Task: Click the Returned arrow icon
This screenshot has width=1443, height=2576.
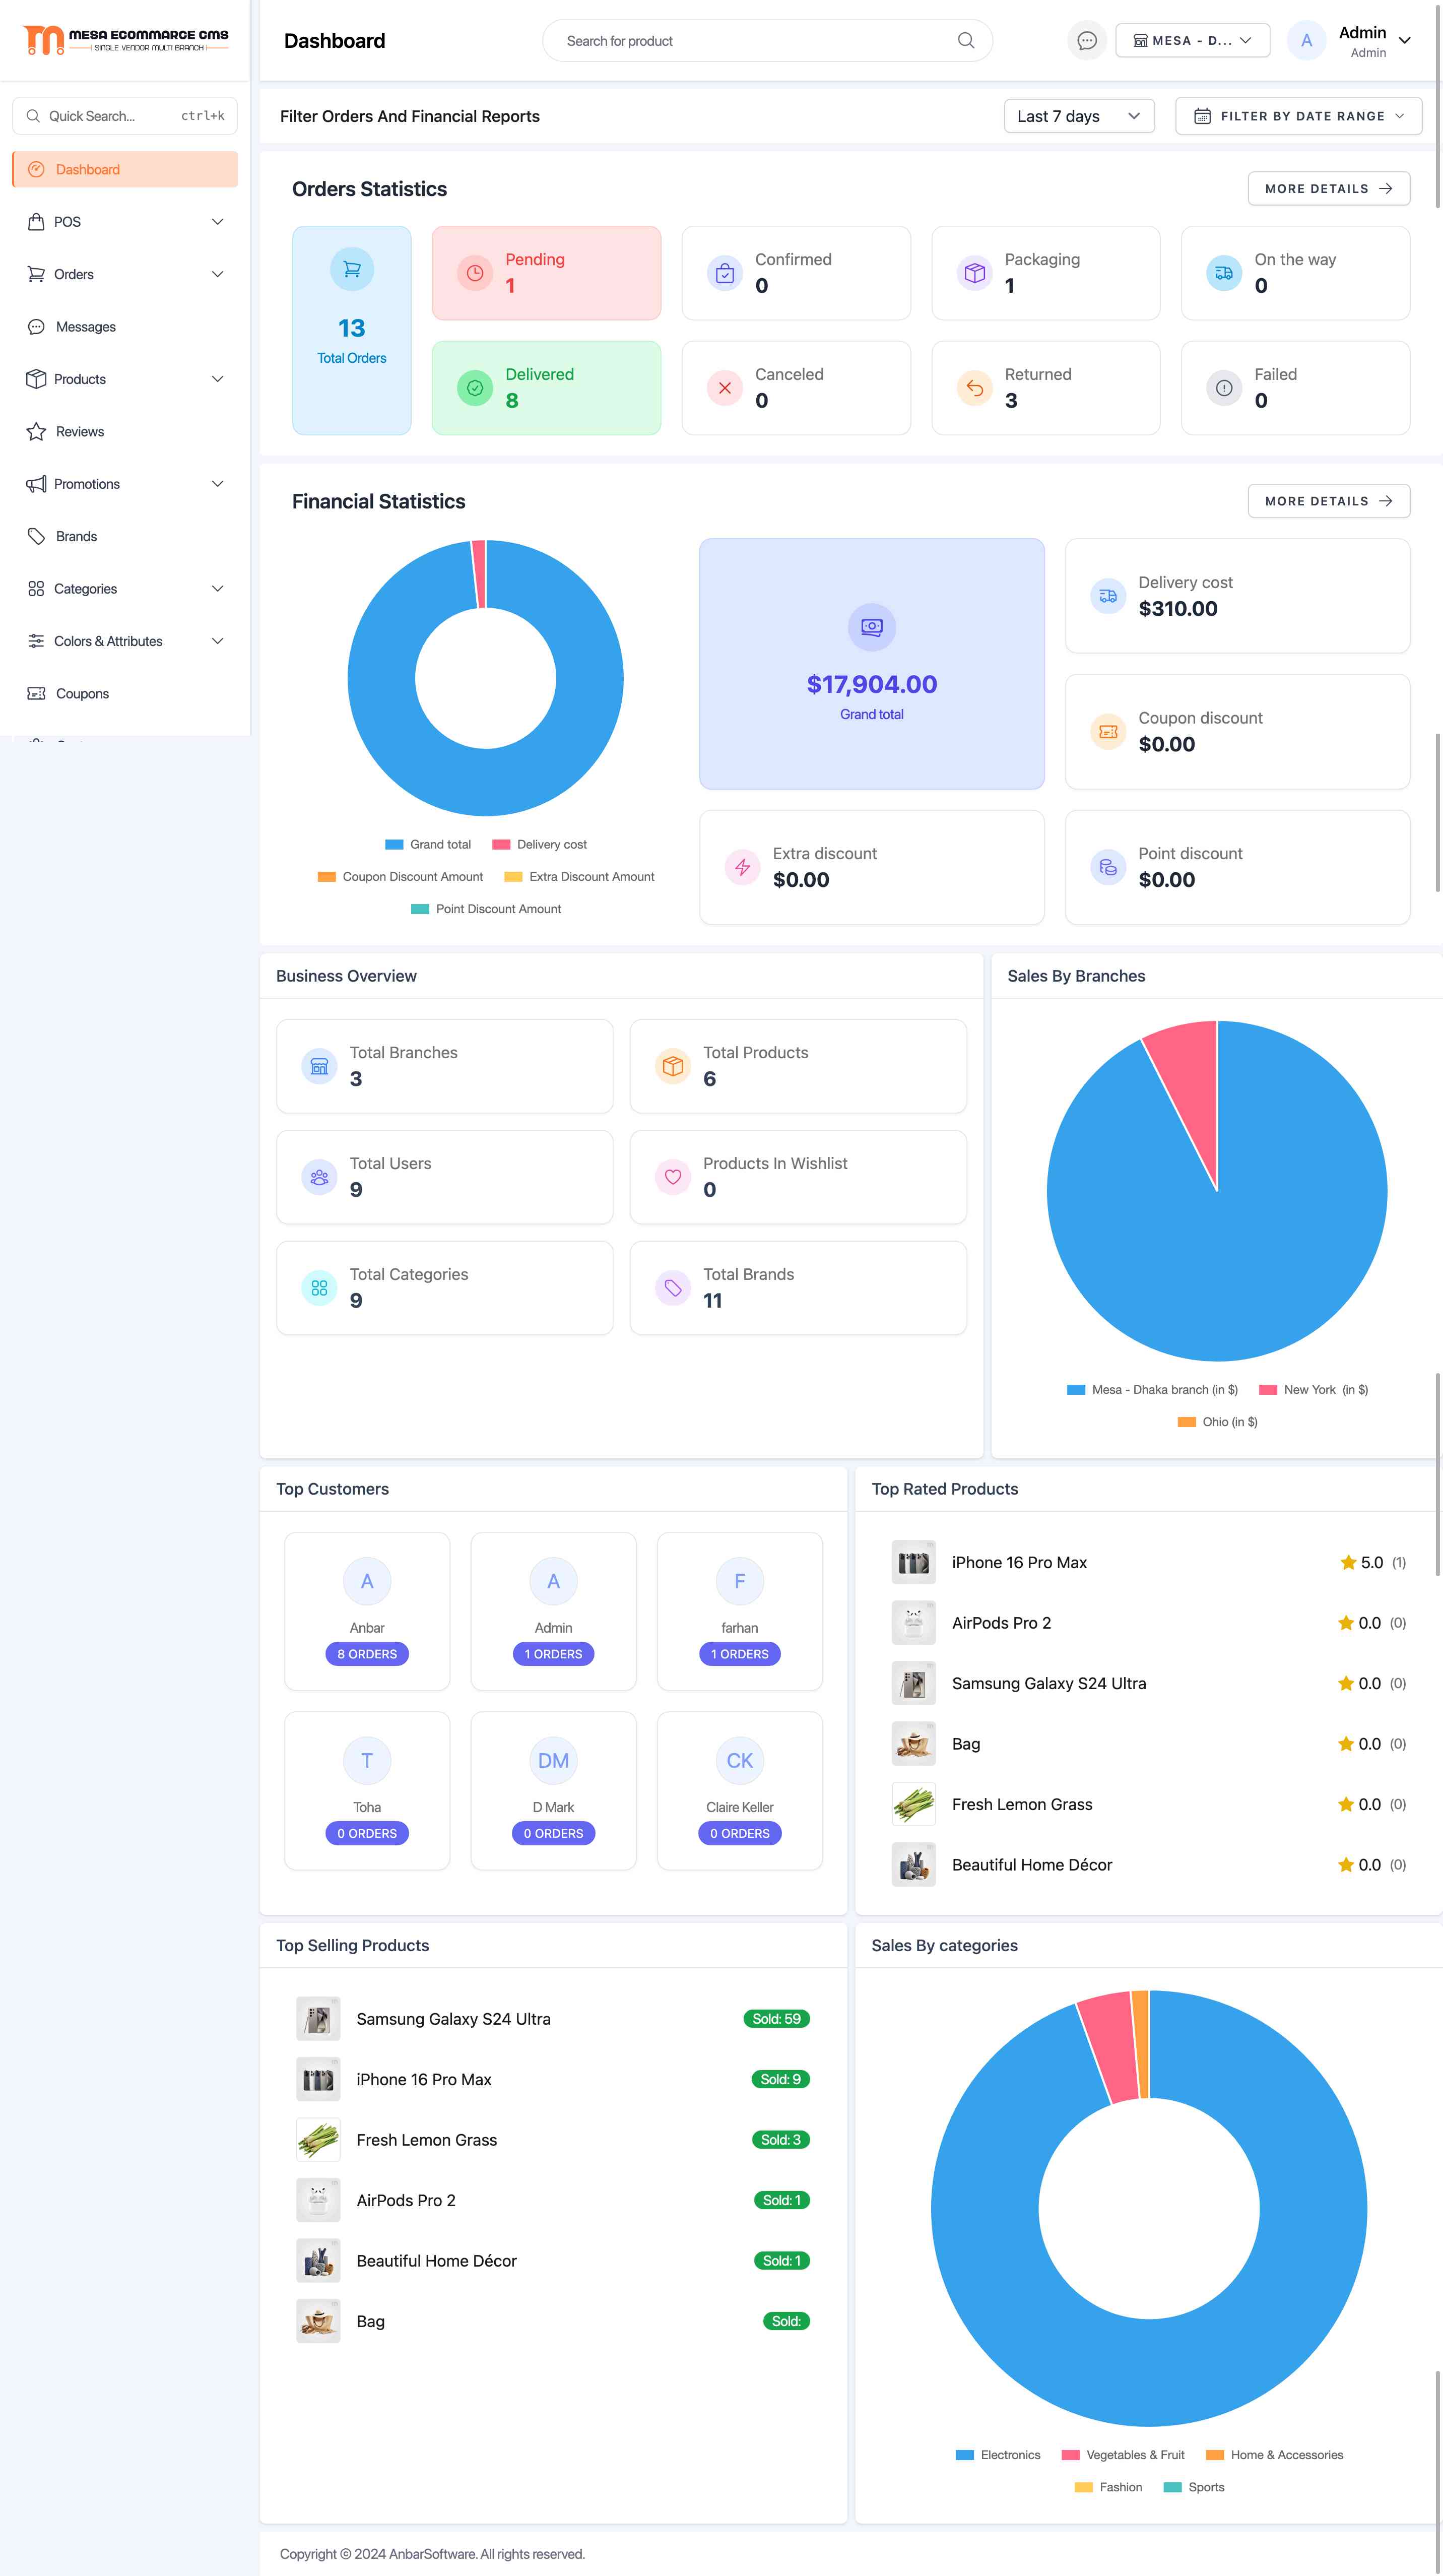Action: pyautogui.click(x=975, y=388)
